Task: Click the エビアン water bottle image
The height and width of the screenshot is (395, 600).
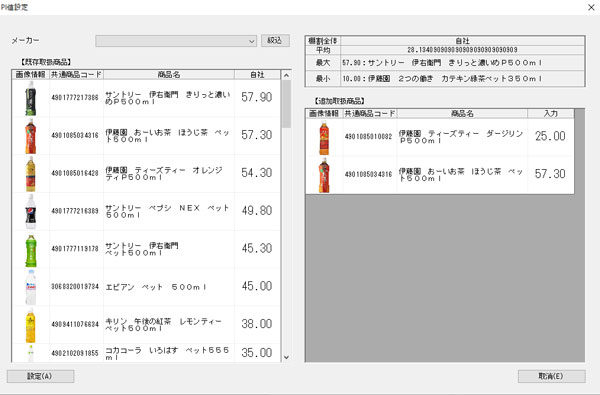Action: click(31, 287)
